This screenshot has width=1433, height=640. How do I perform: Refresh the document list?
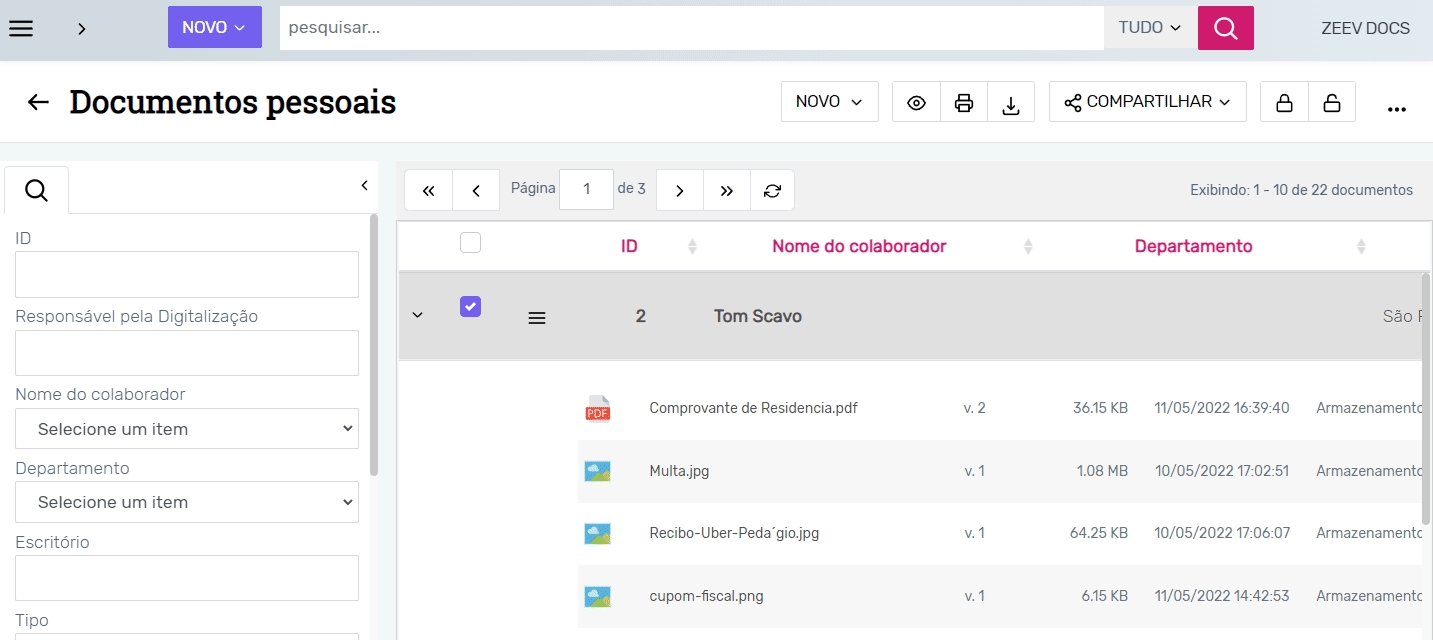[x=772, y=190]
